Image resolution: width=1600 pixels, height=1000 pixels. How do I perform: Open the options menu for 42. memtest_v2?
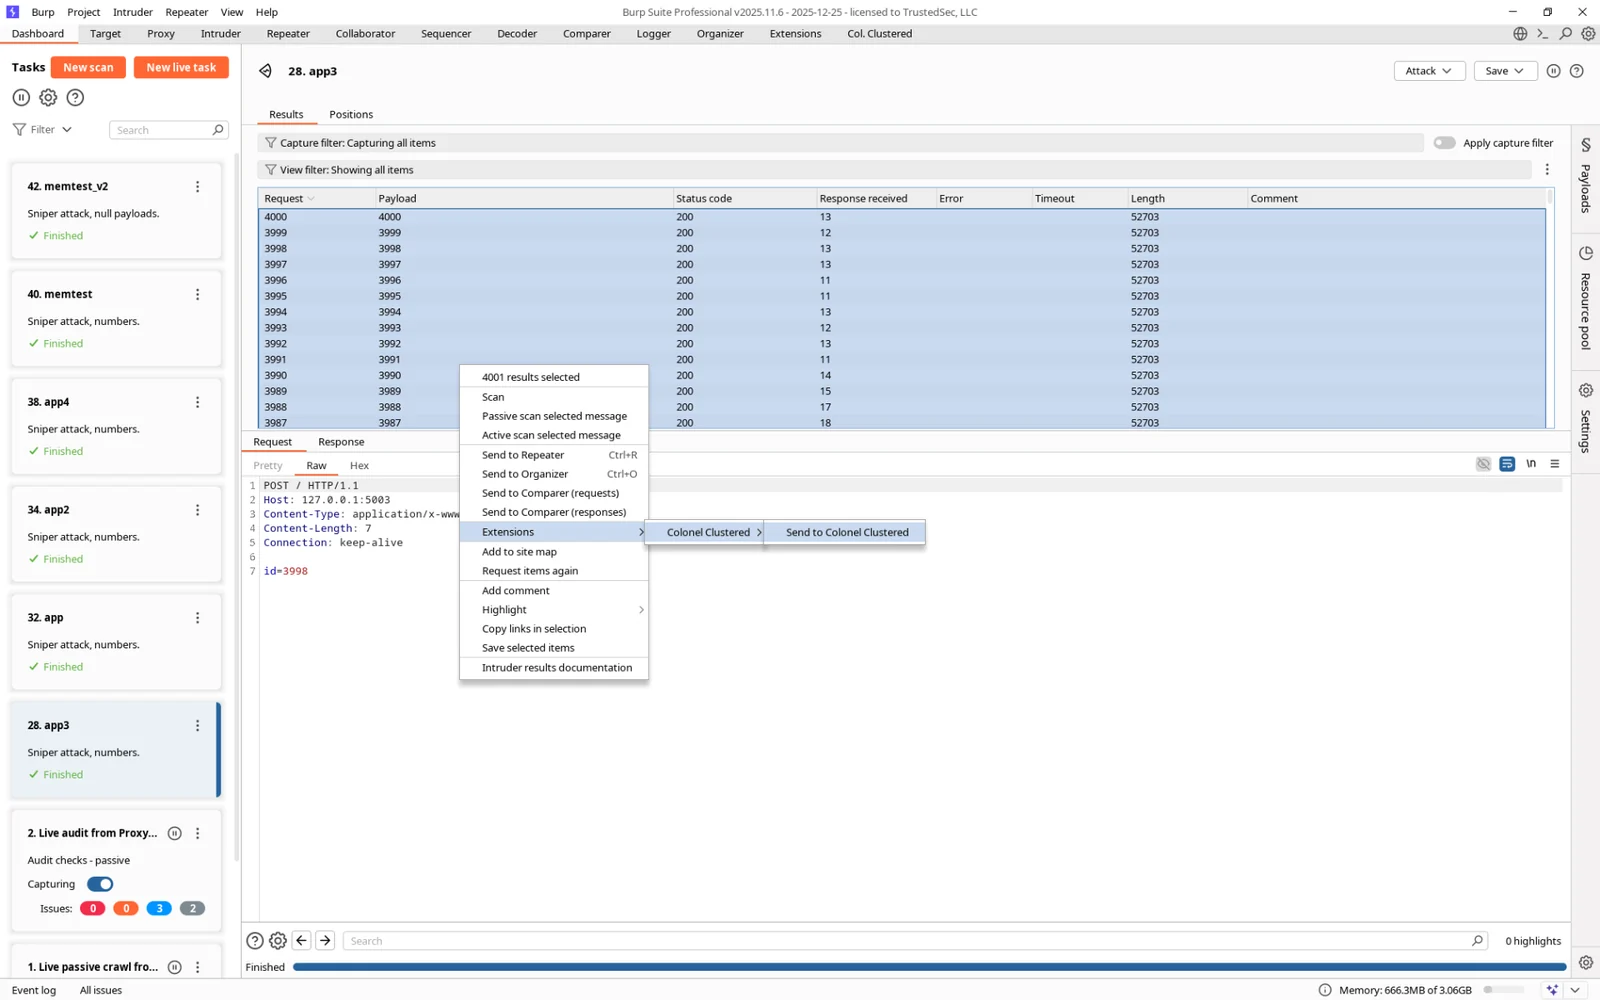(x=197, y=186)
